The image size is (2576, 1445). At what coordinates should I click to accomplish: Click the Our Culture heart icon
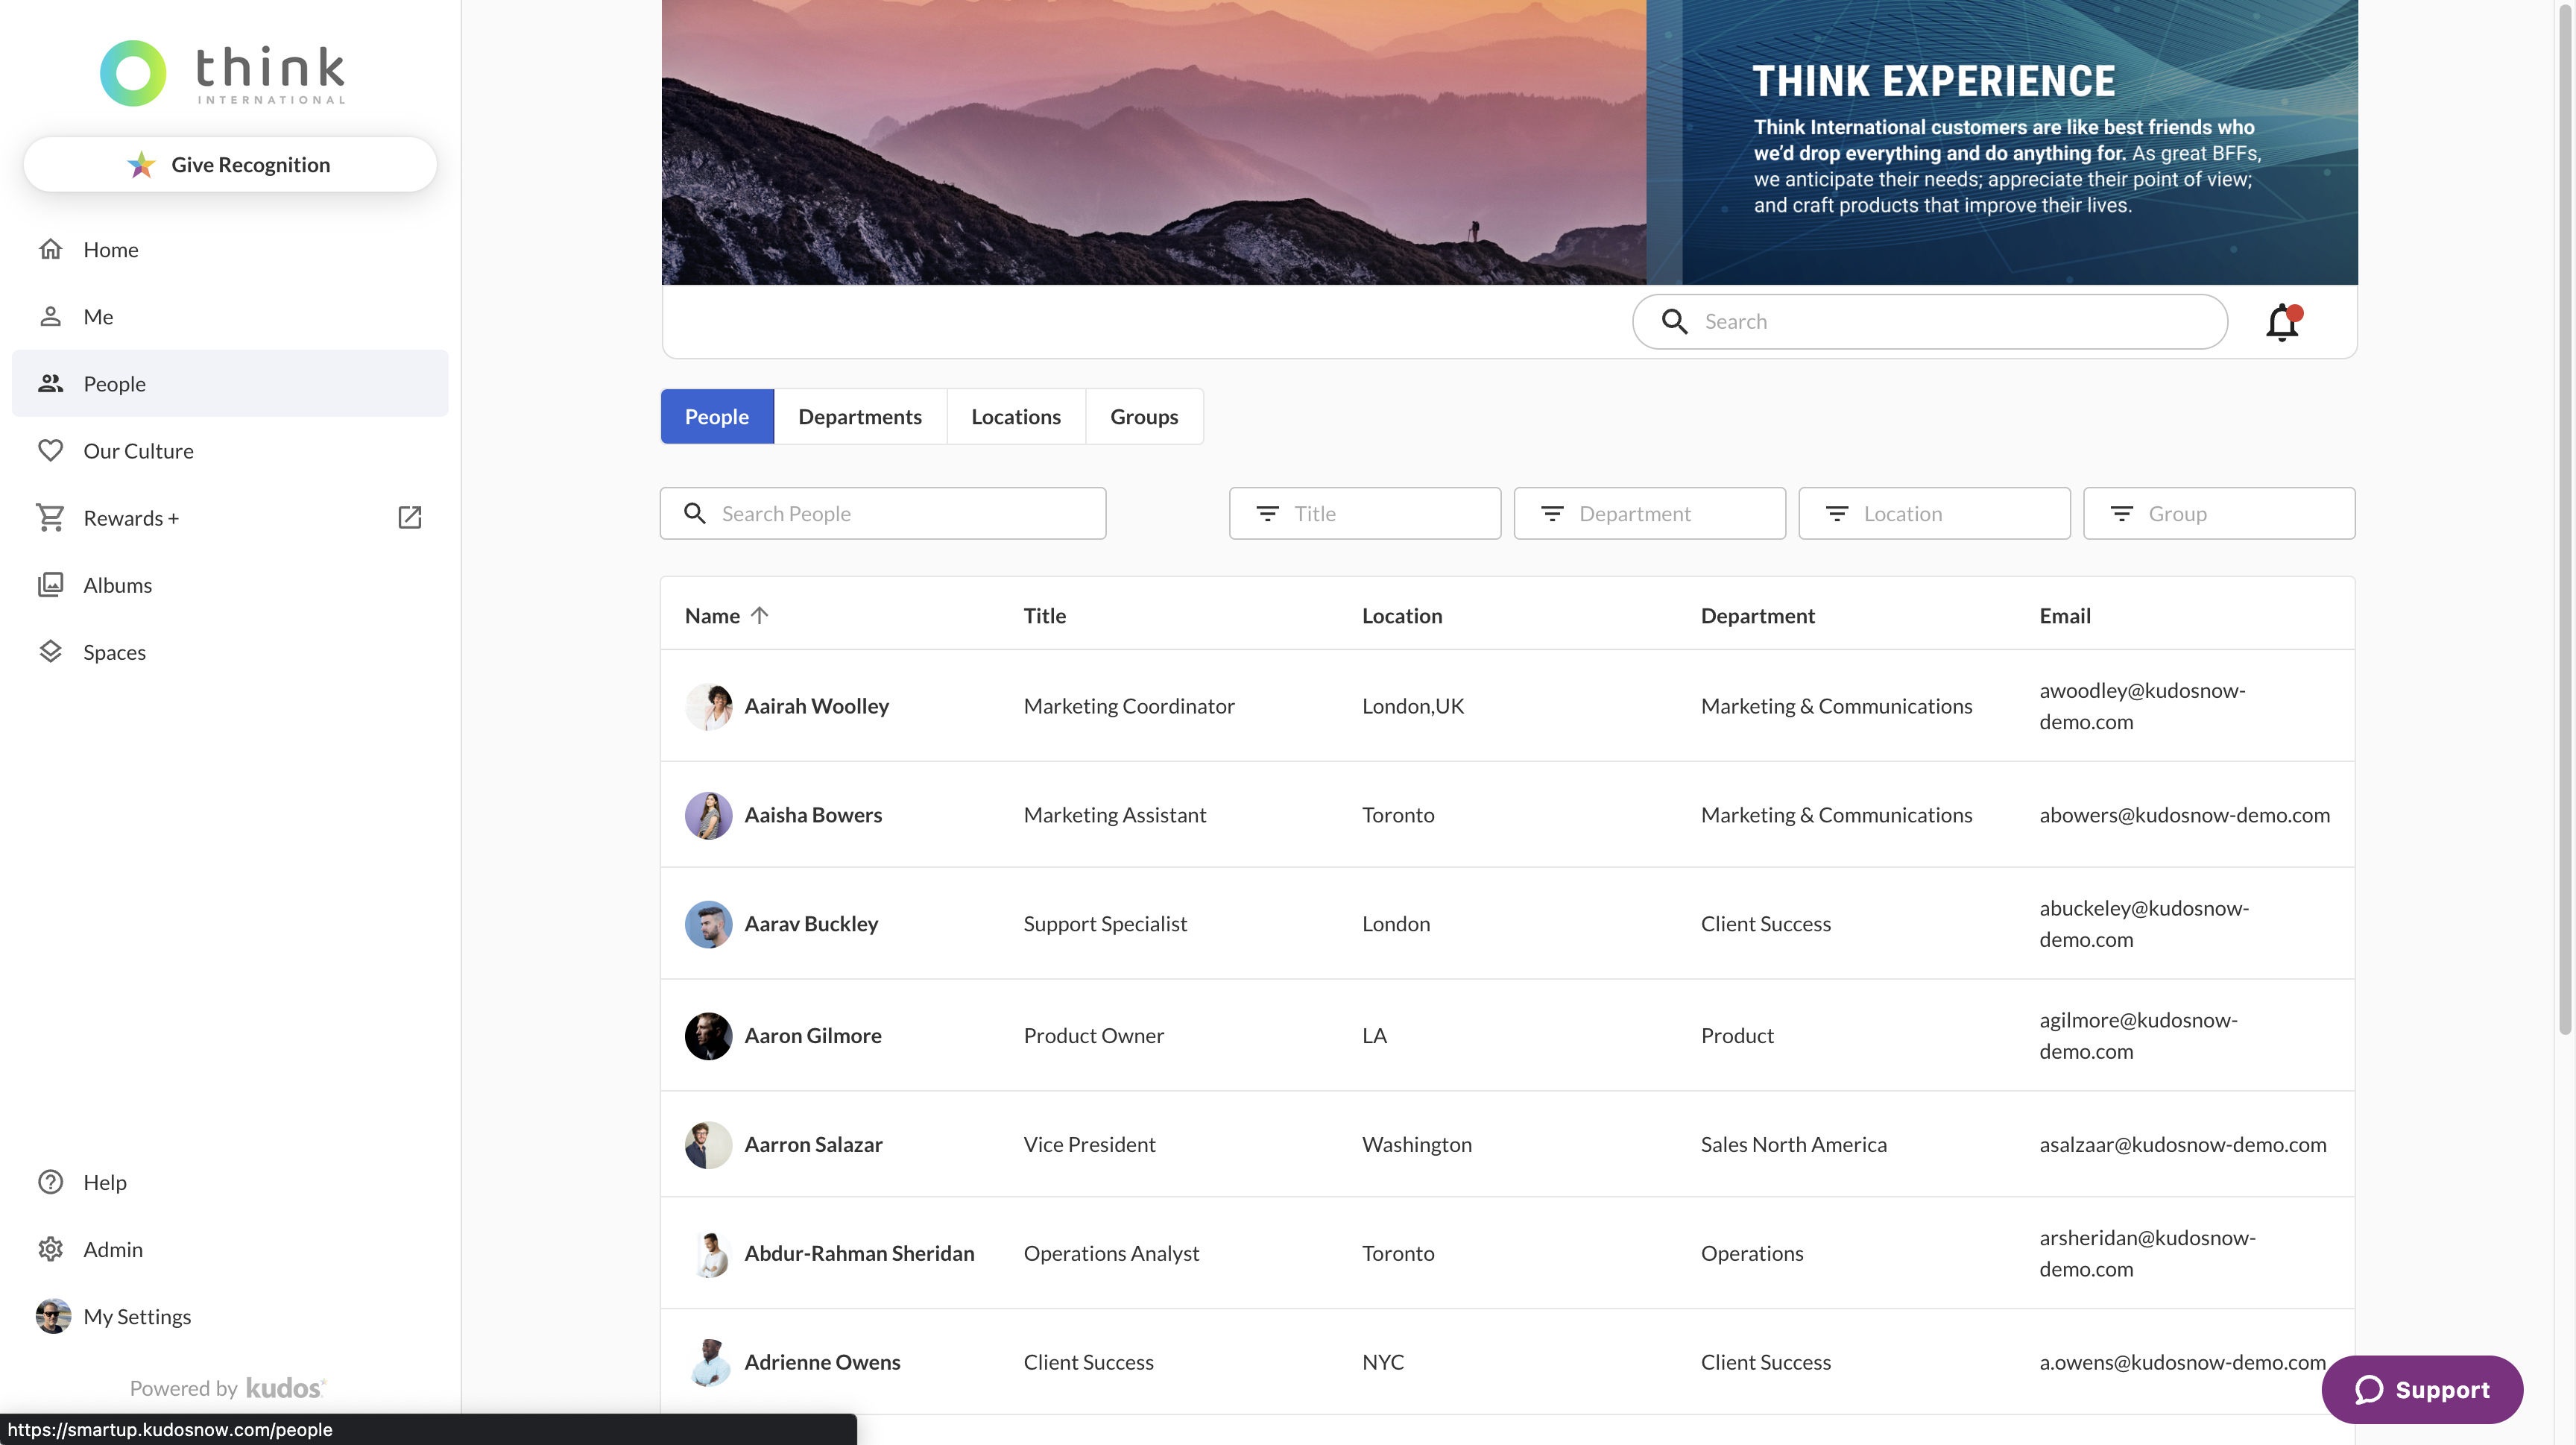(50, 451)
